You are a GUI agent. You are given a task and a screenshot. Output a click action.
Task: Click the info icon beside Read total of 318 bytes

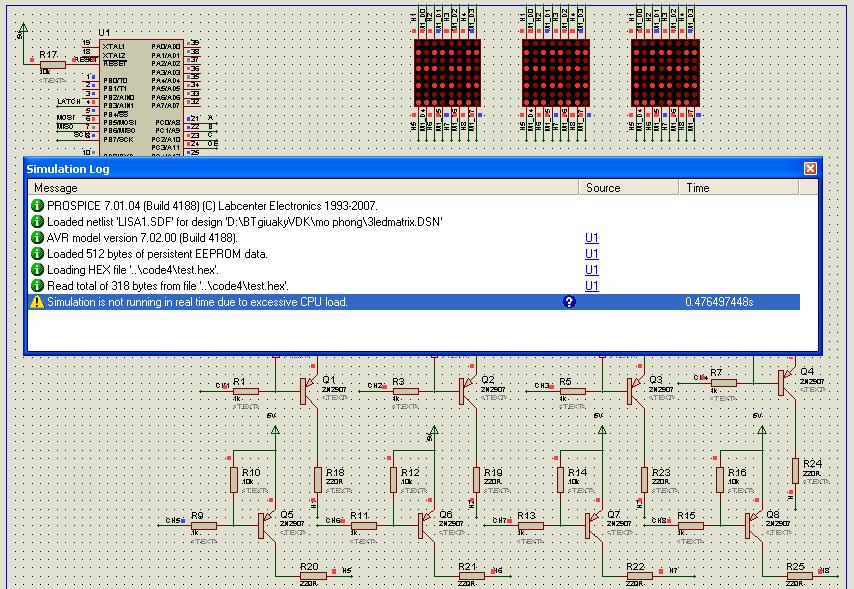(x=37, y=286)
